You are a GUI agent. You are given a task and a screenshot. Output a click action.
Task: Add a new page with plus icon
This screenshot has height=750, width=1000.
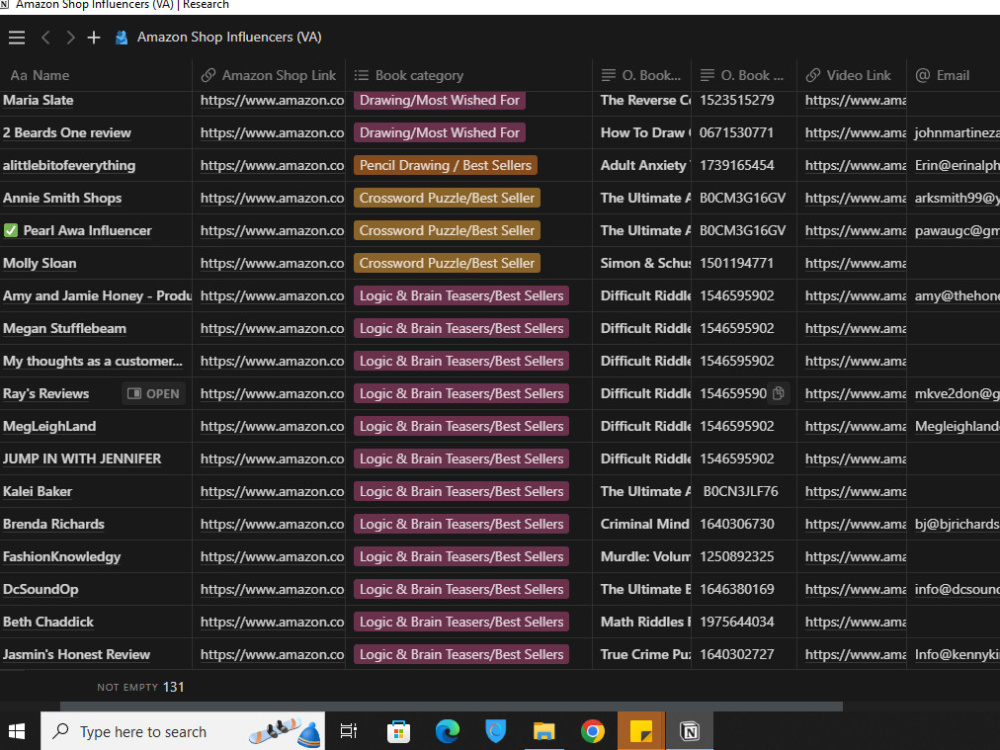94,38
